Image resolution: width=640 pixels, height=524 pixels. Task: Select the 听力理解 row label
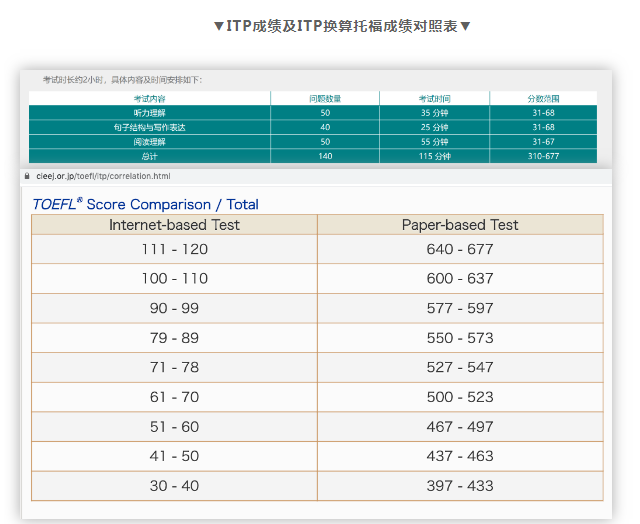[x=149, y=113]
